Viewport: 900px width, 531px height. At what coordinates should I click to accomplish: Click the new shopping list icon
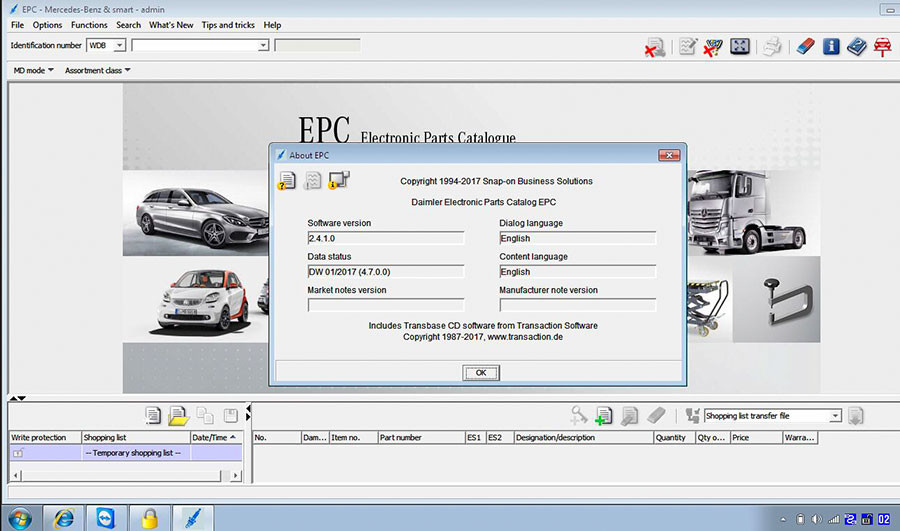click(152, 415)
